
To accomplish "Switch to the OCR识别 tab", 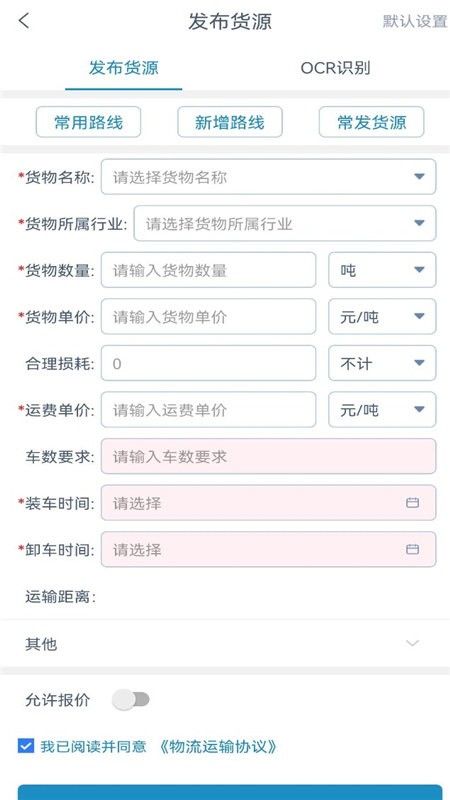I will coord(335,68).
